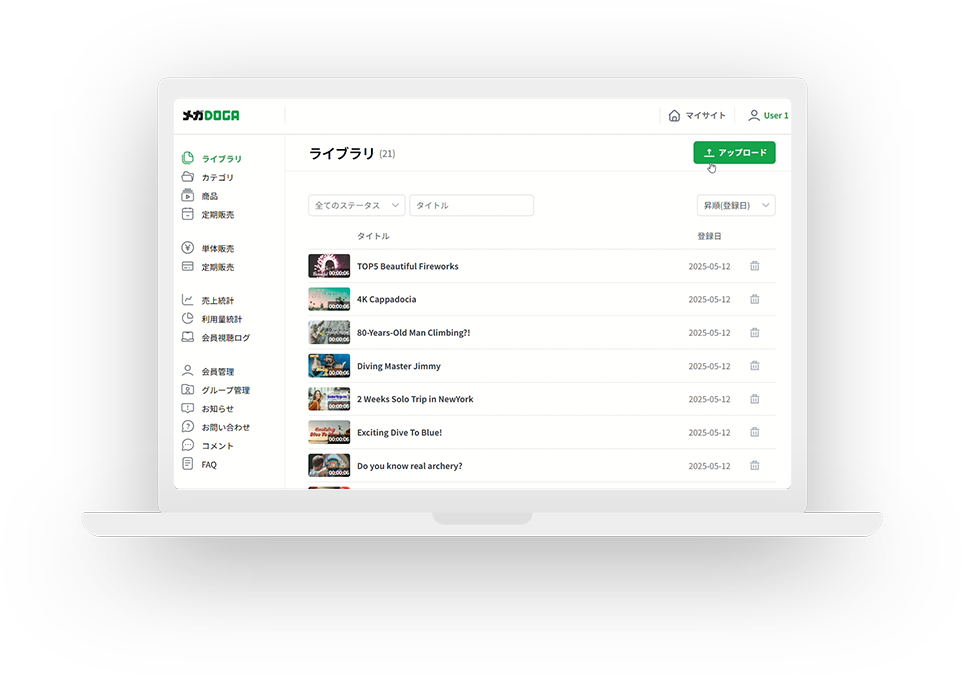Screen dimensions: 962x675
Task: Remove Diving Master Jimmy using trash icon
Action: (x=755, y=366)
